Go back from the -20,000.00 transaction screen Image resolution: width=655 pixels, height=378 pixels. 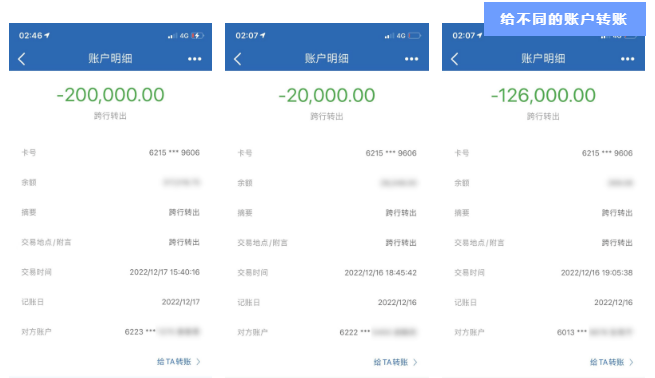[x=238, y=59]
